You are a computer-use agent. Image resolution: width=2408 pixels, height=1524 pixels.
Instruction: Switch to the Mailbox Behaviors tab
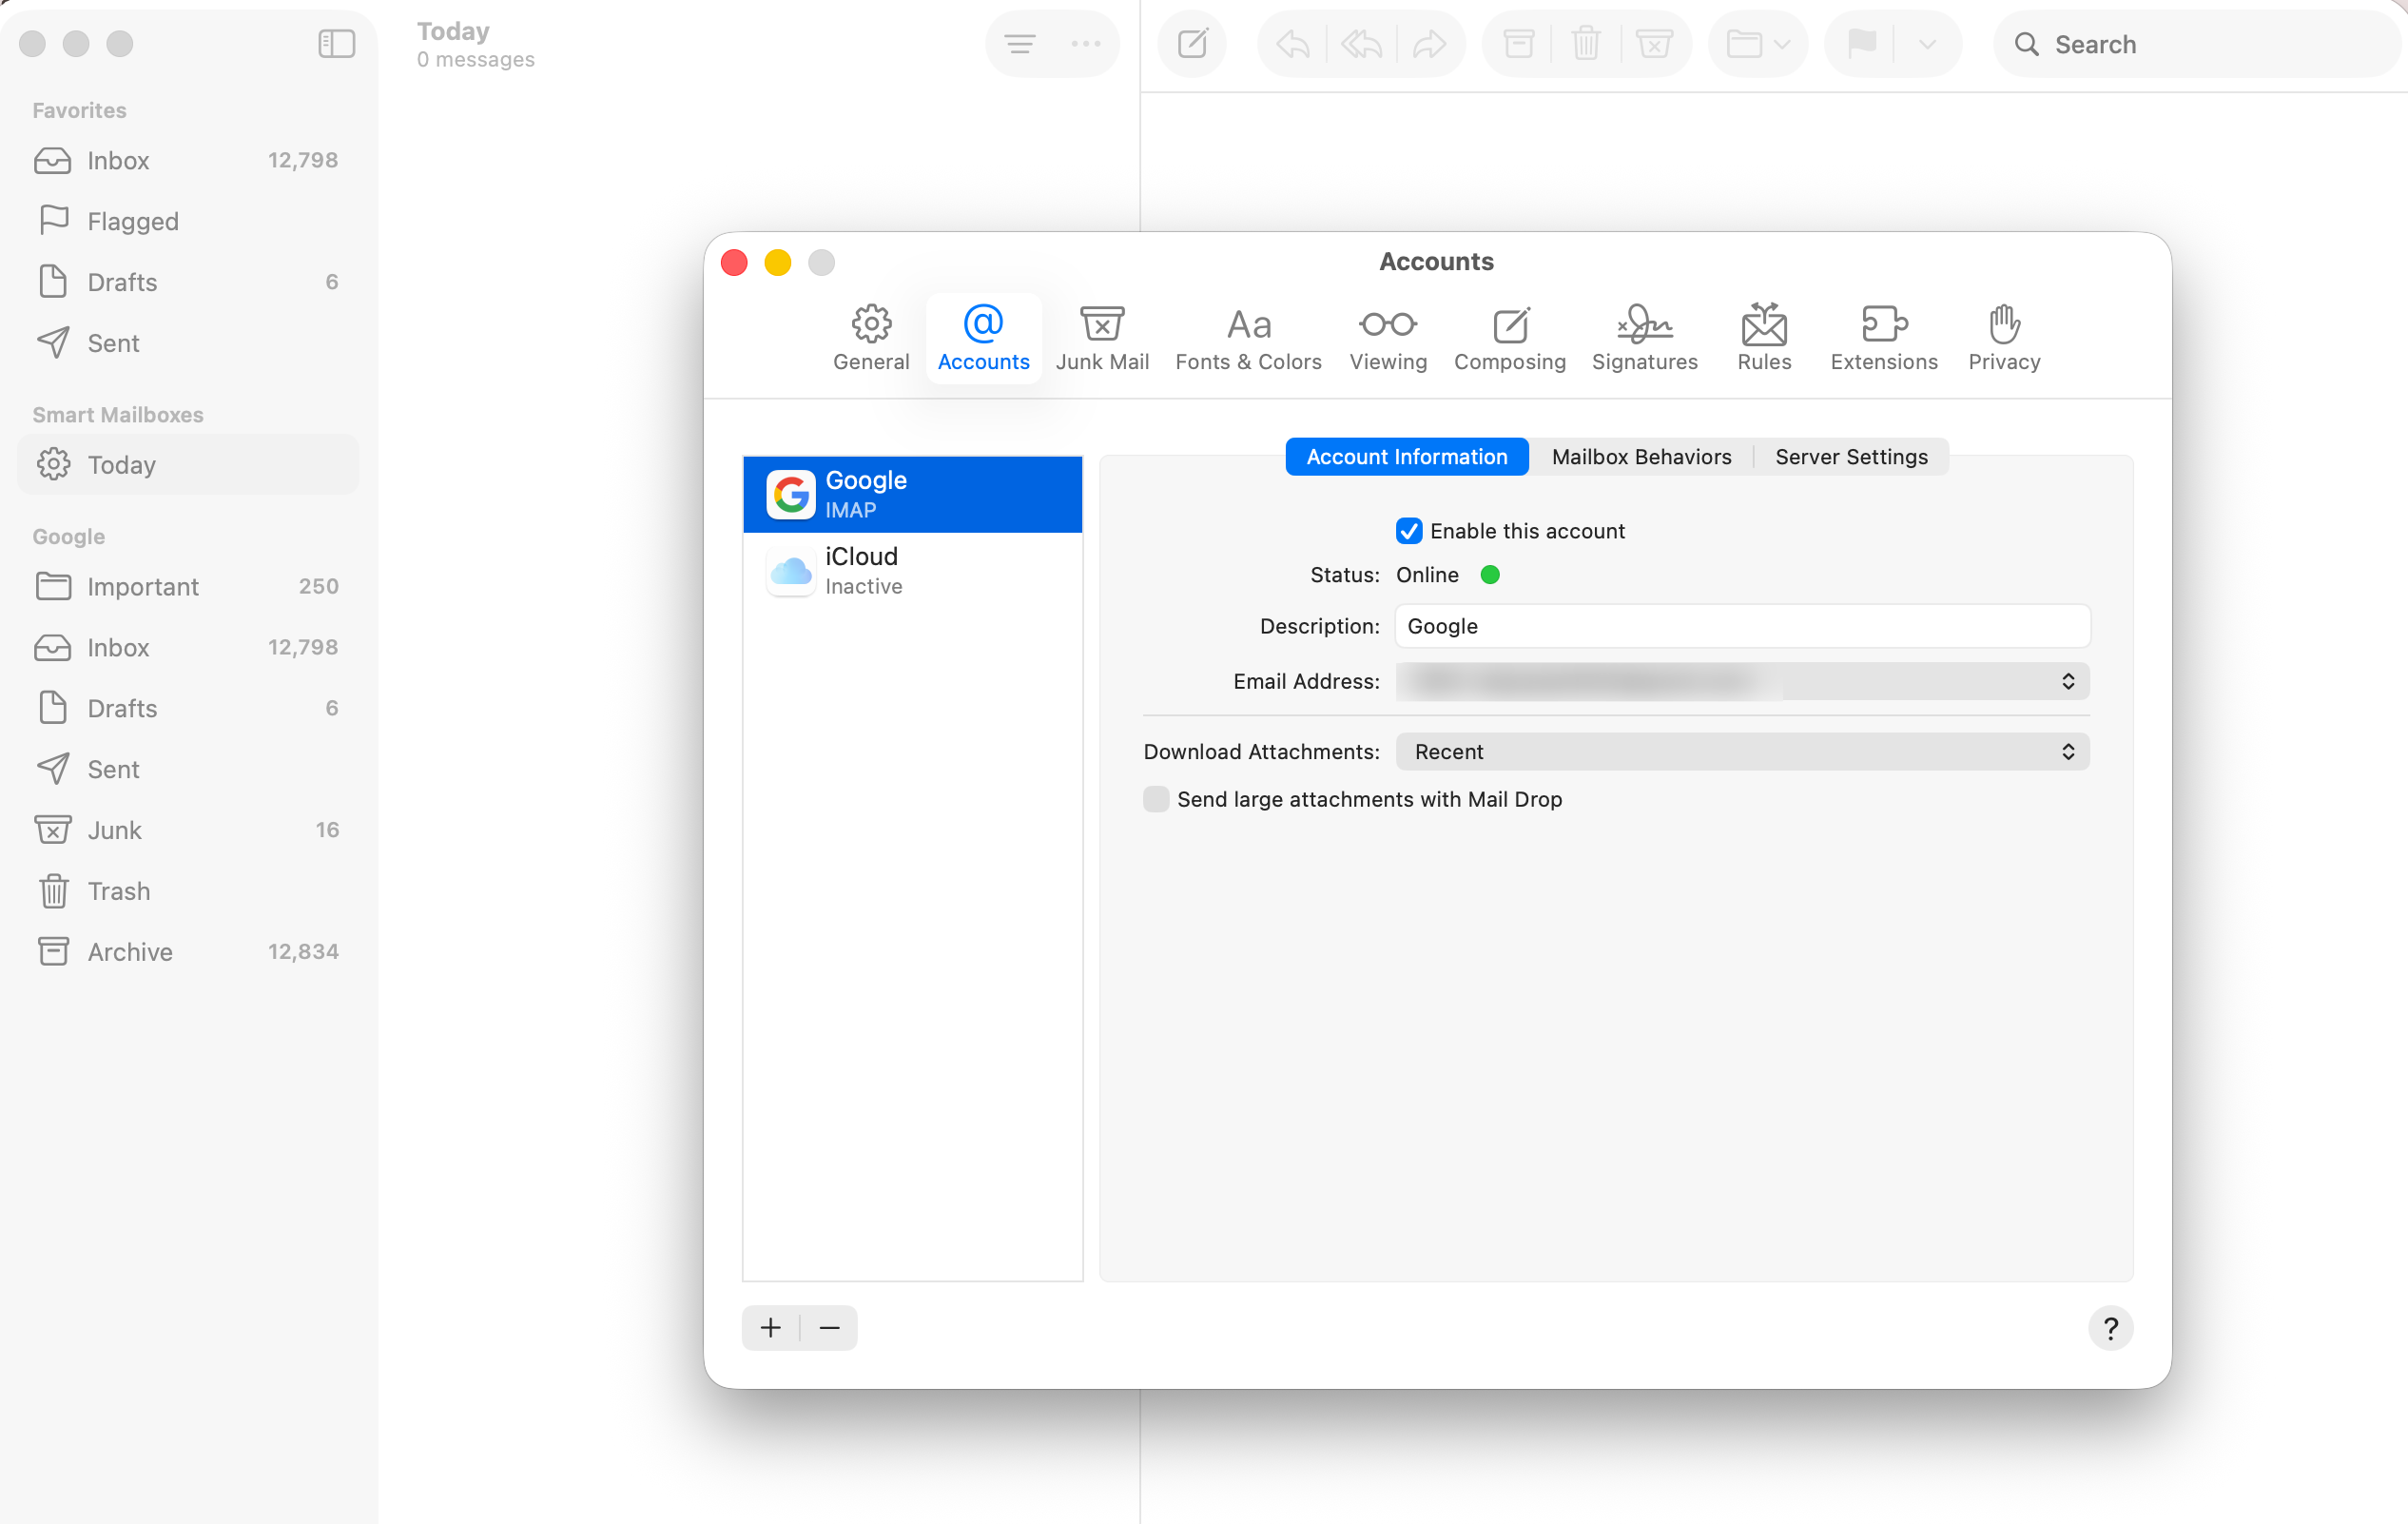[1641, 456]
